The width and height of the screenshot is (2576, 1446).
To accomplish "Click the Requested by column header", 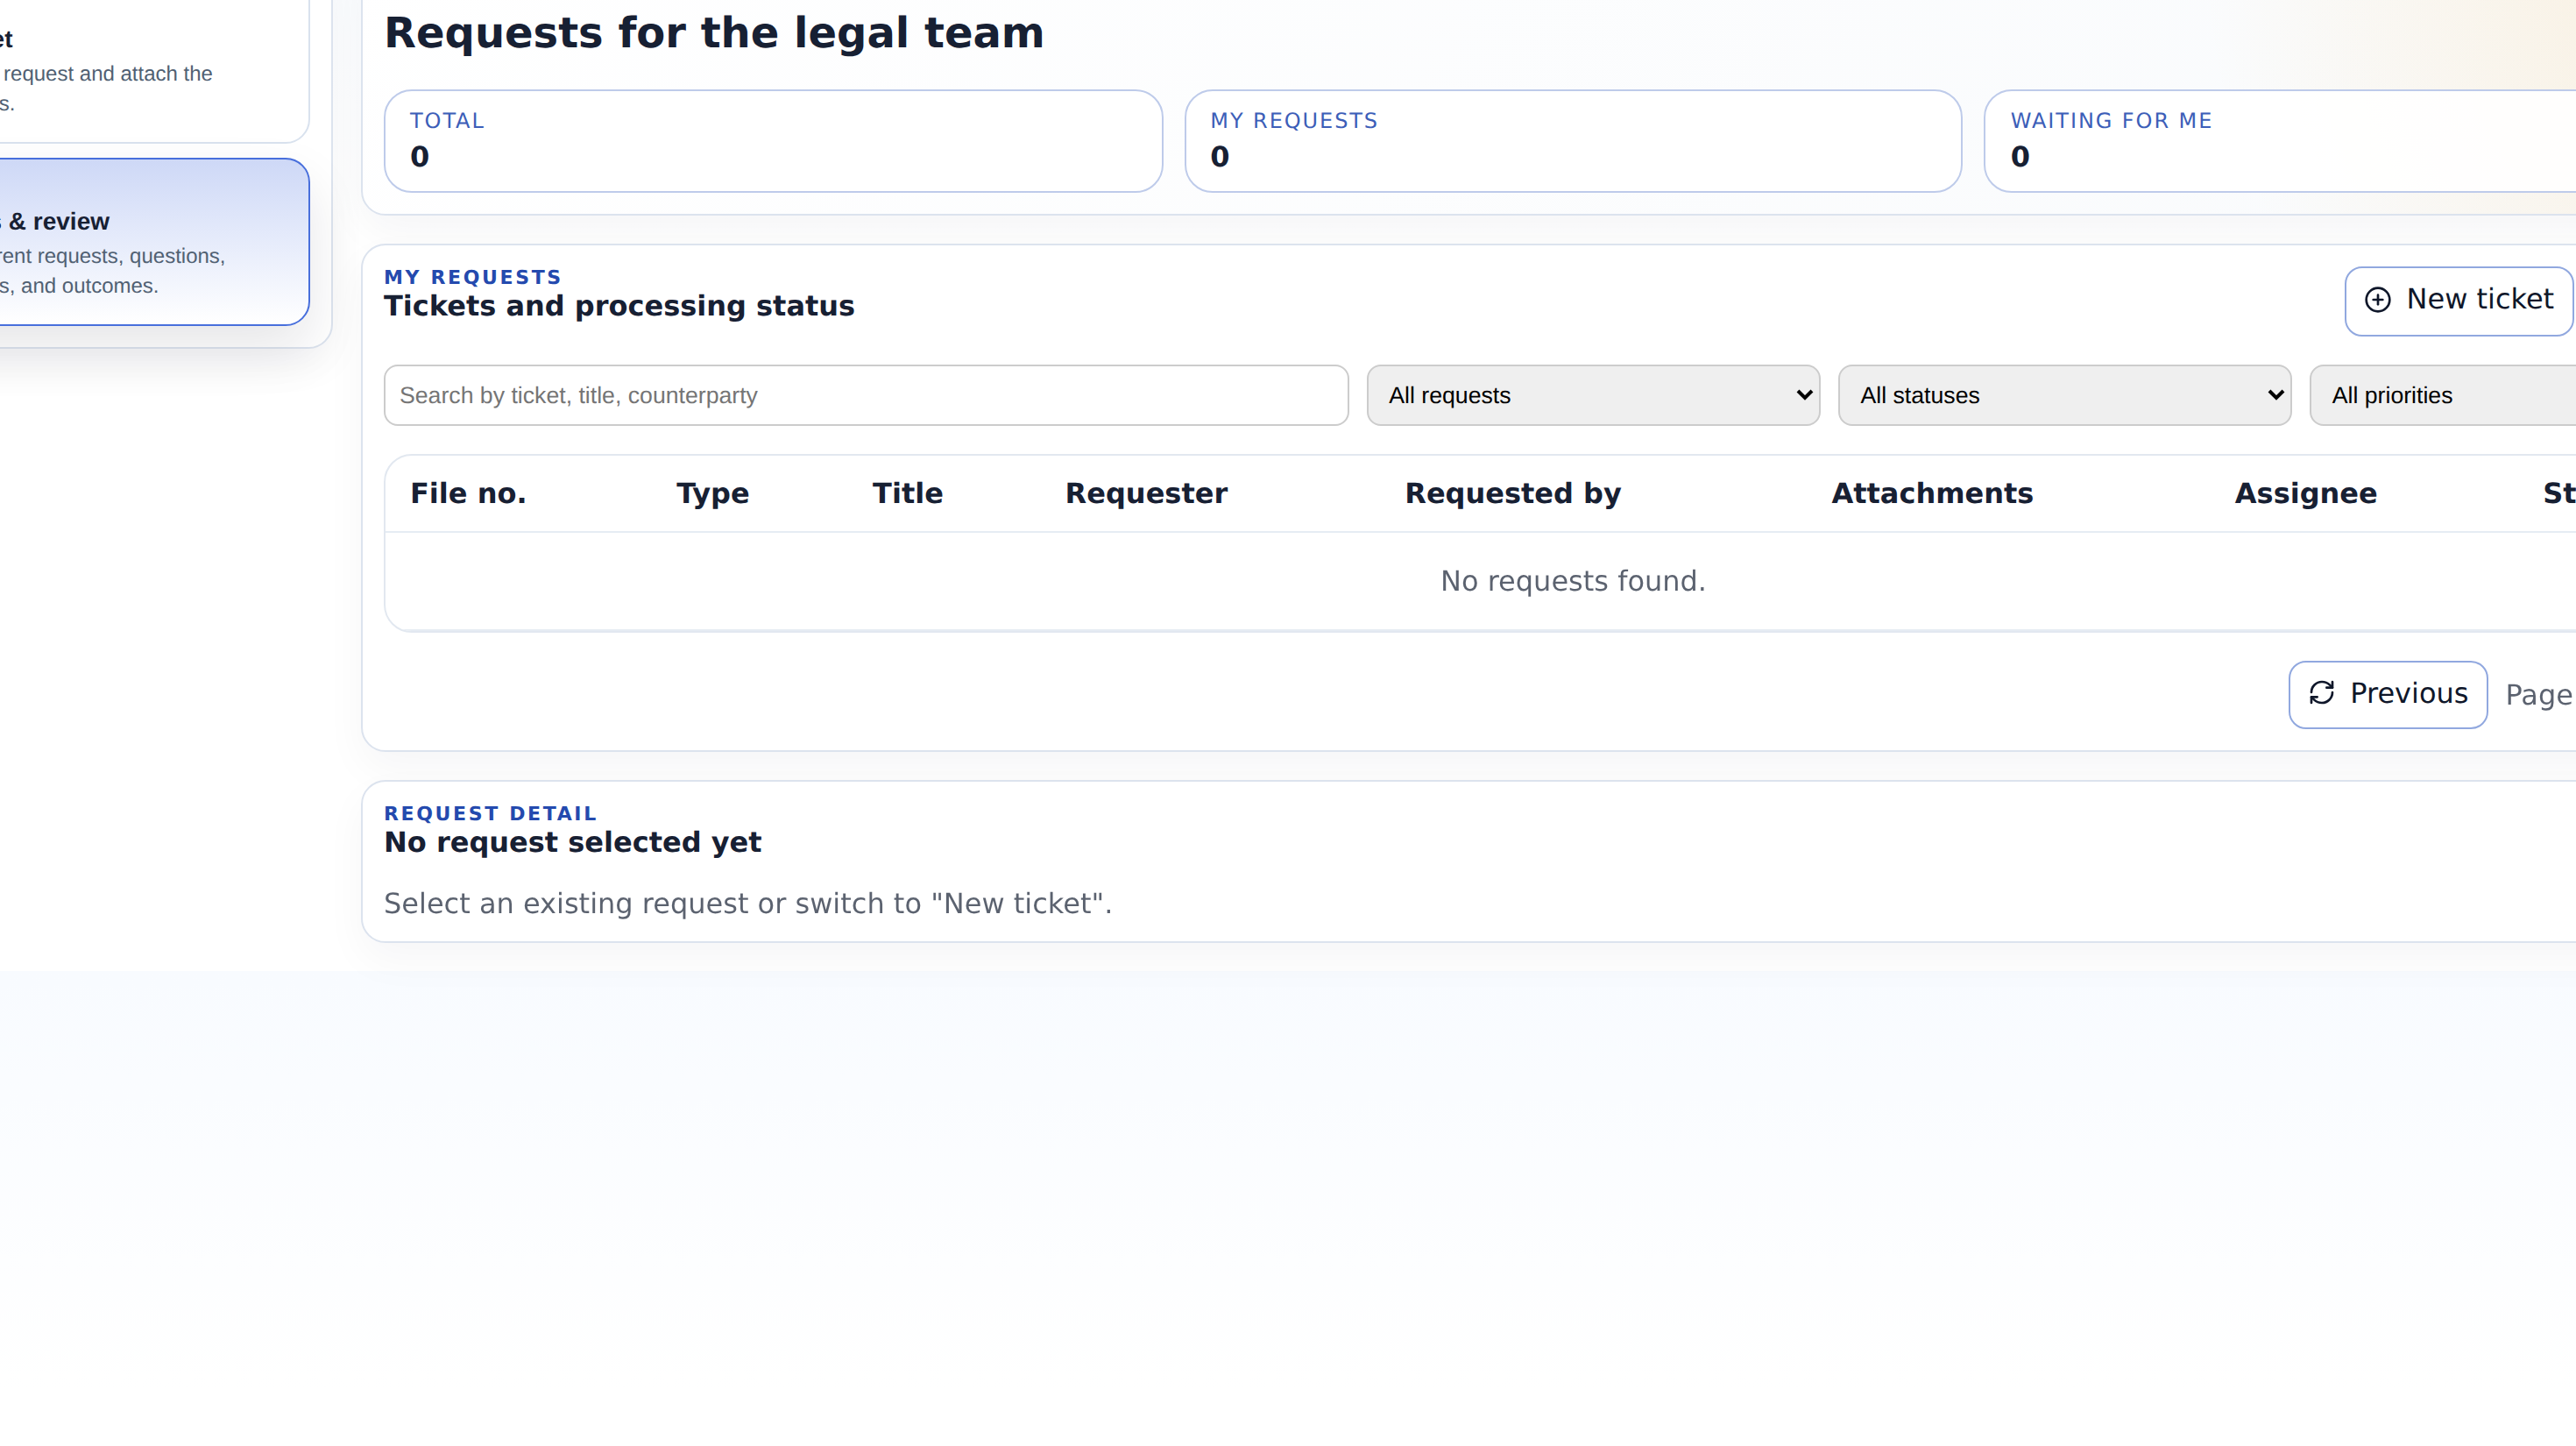I will (x=1513, y=493).
